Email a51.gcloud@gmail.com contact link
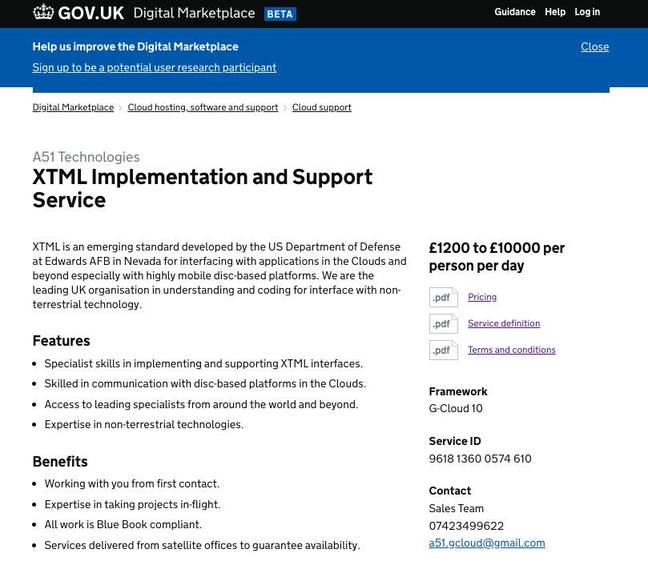 click(x=487, y=543)
